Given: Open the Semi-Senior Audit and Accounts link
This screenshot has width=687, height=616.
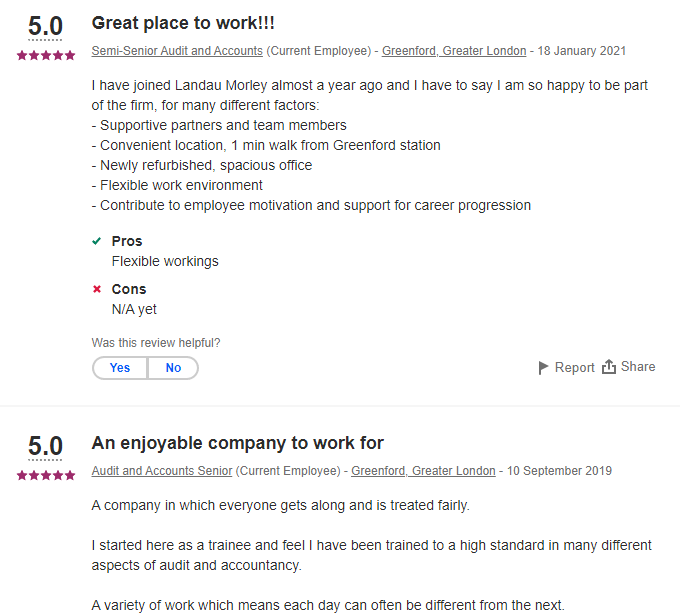Looking at the screenshot, I should point(177,50).
